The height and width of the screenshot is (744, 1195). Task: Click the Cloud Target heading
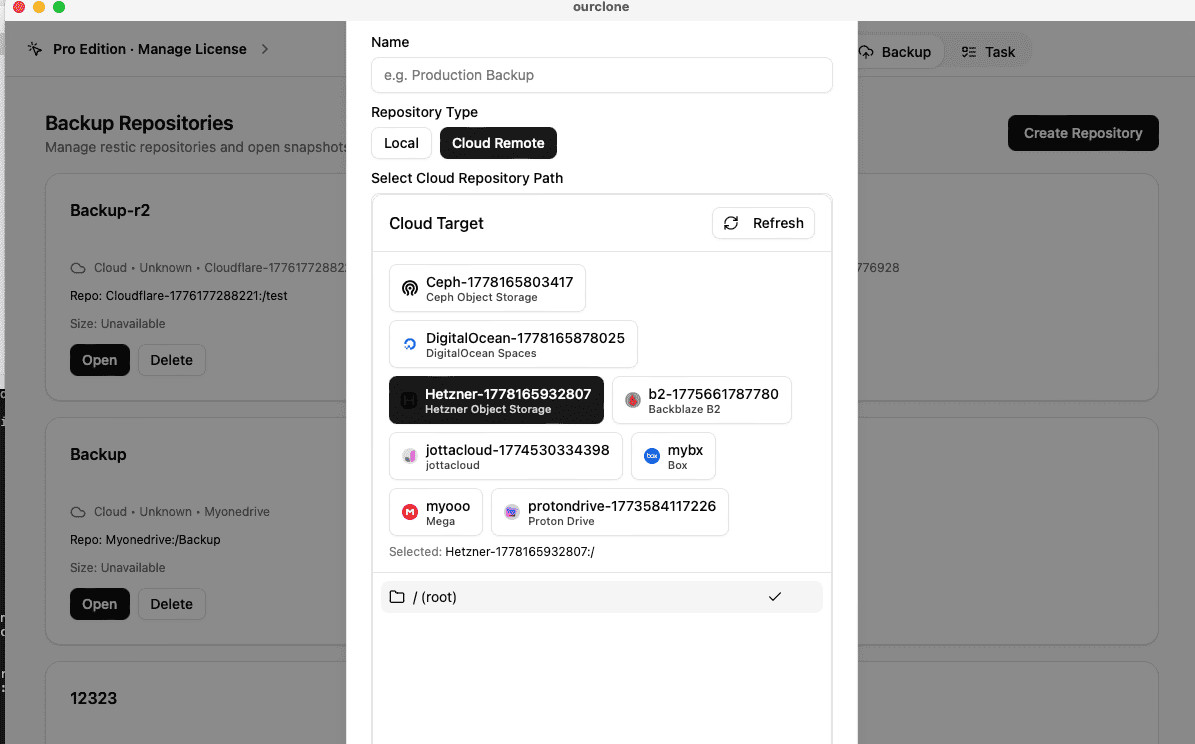pyautogui.click(x=437, y=223)
